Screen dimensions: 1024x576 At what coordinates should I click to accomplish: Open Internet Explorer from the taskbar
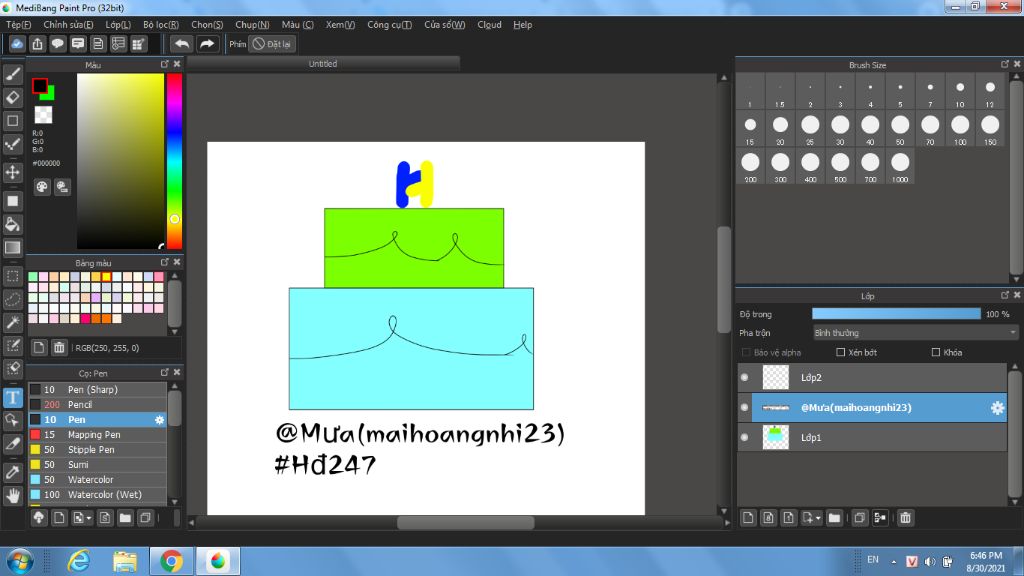coord(79,561)
